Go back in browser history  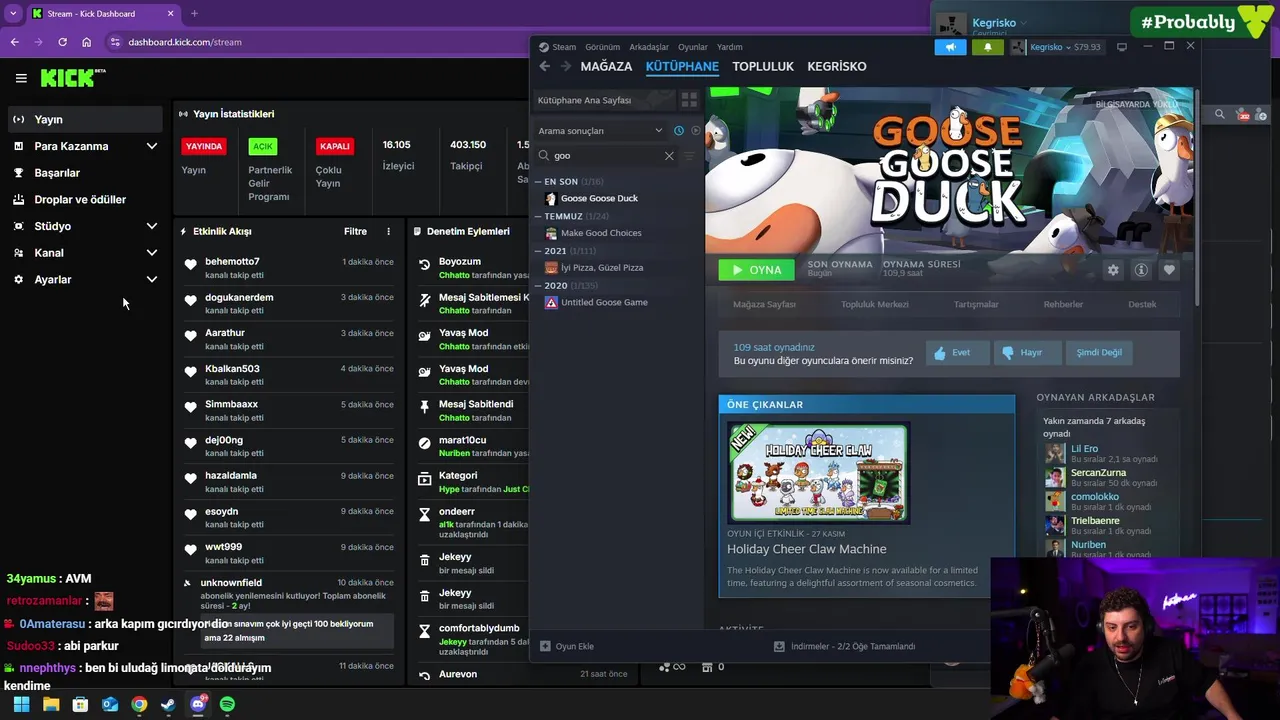coord(14,42)
